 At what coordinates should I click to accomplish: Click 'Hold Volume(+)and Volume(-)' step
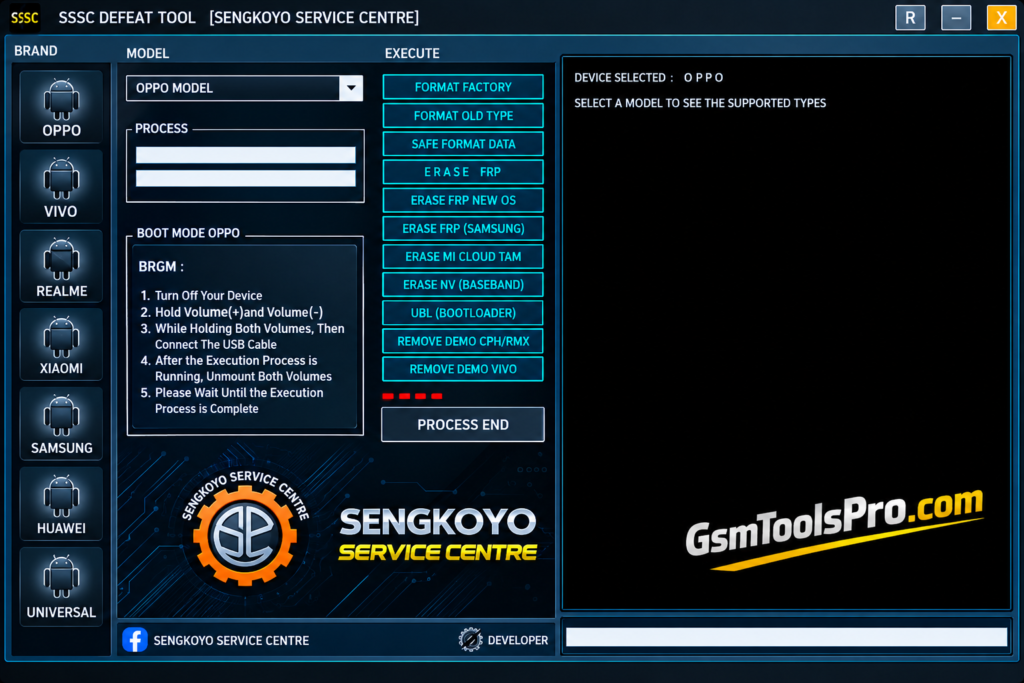[x=239, y=312]
